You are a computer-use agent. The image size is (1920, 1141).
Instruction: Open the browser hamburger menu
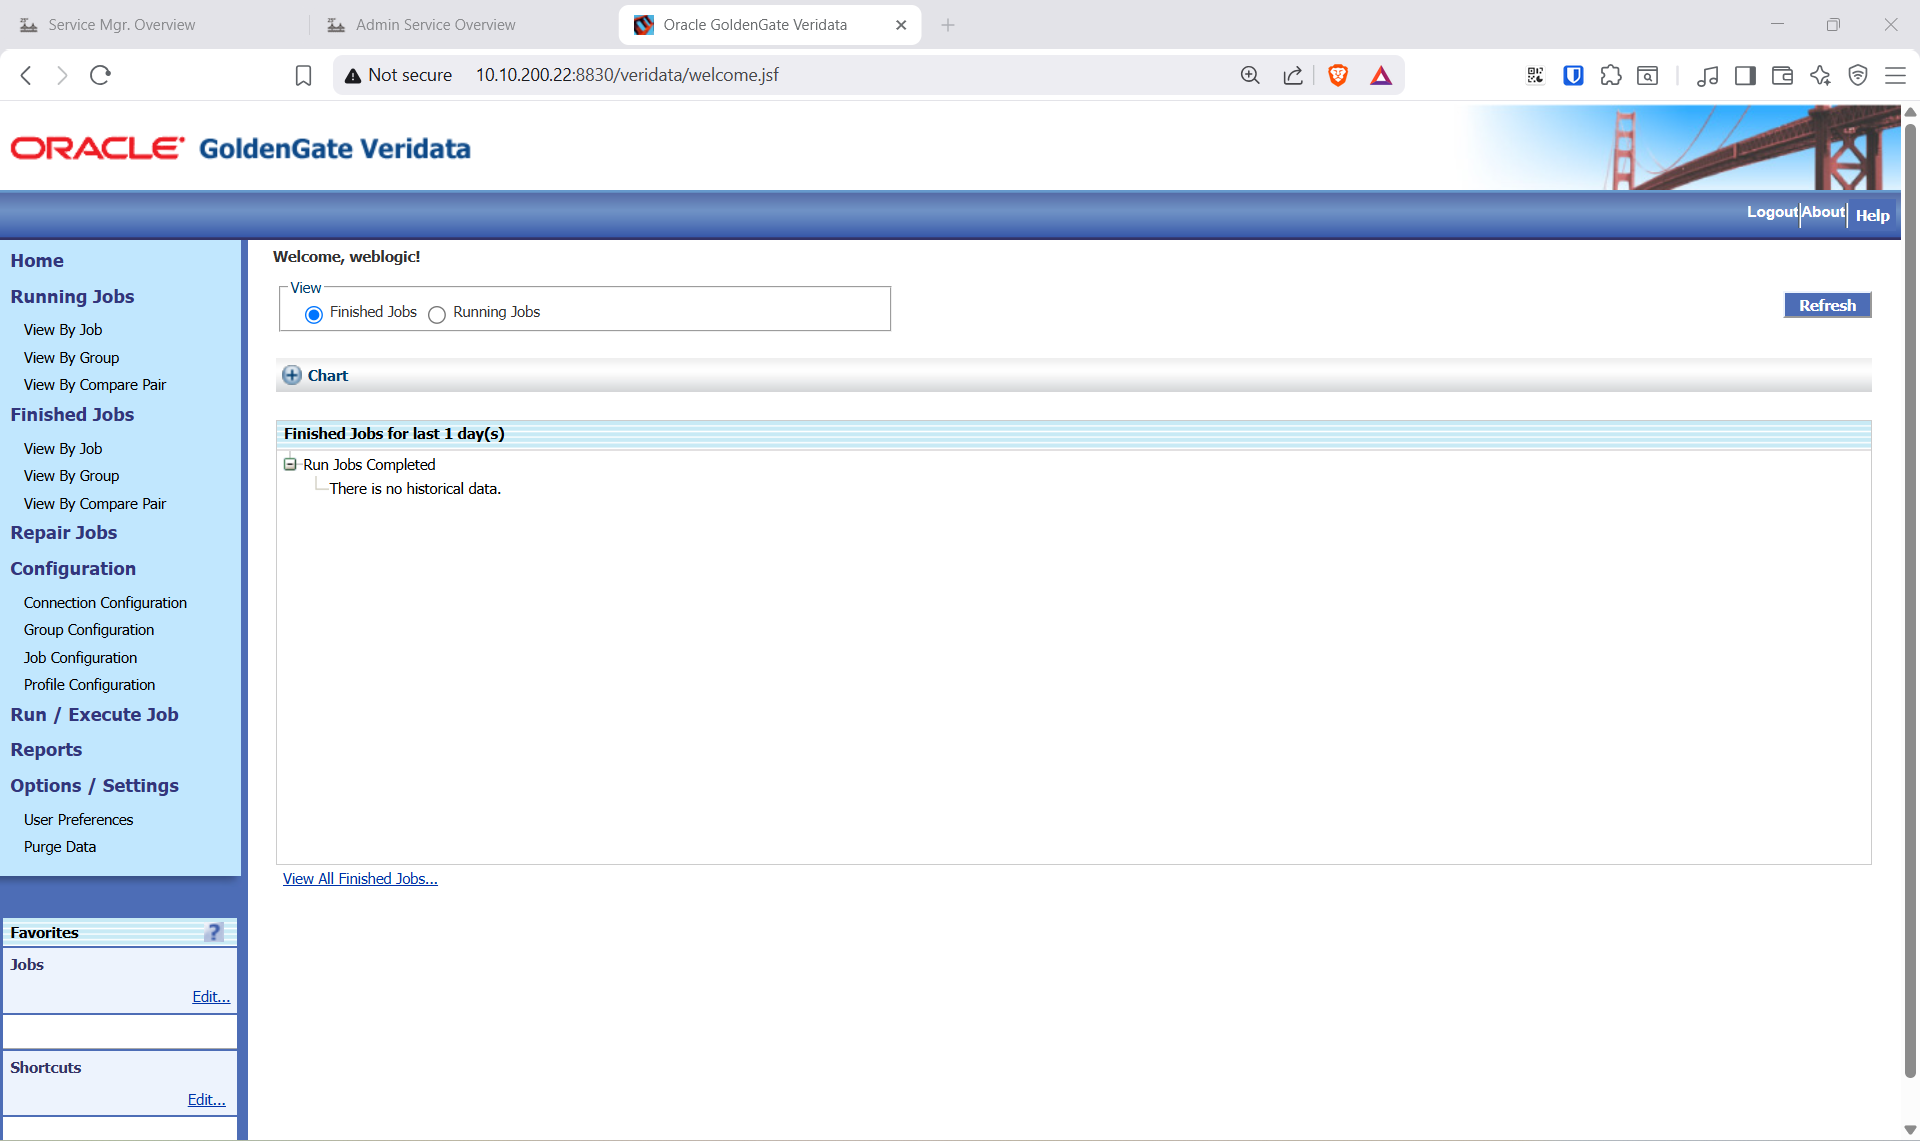(x=1895, y=75)
